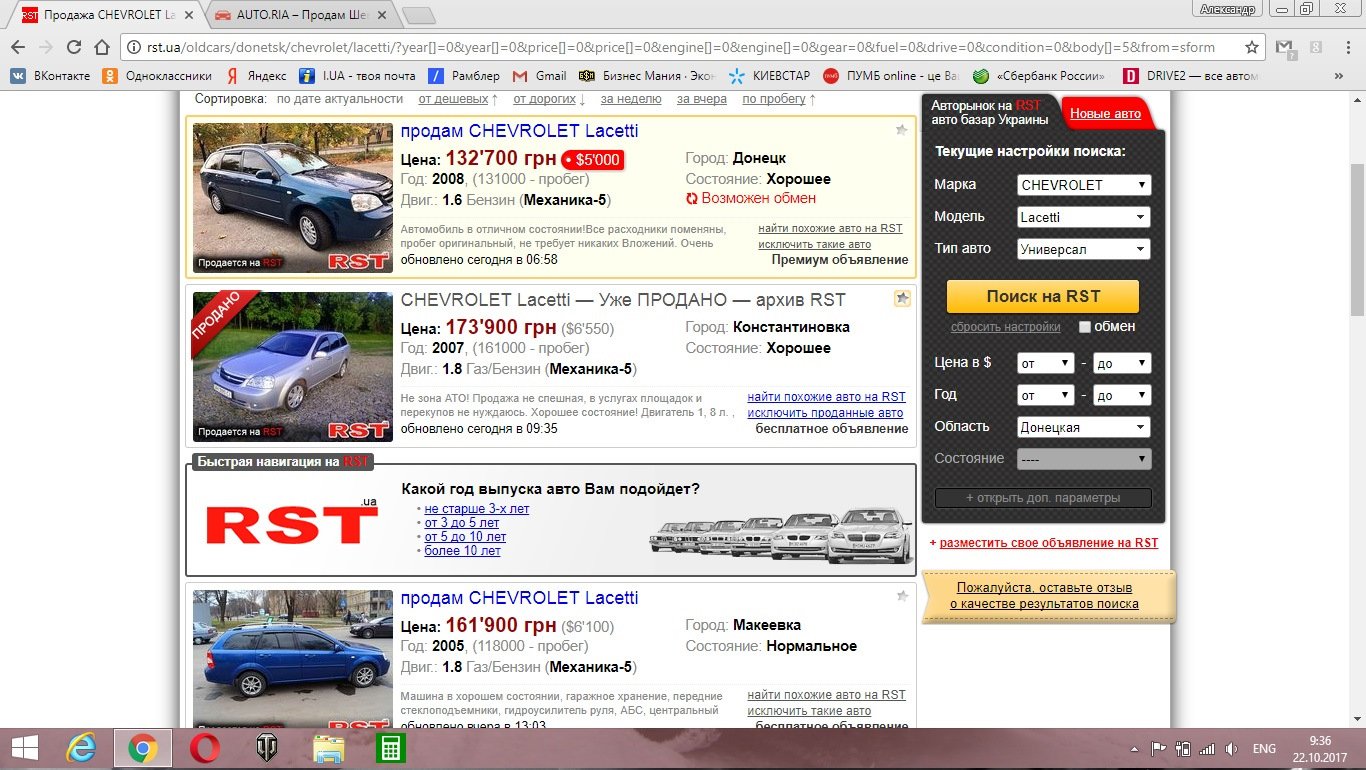1366x770 pixels.
Task: Open the Gmail bookmark
Action: coord(540,76)
